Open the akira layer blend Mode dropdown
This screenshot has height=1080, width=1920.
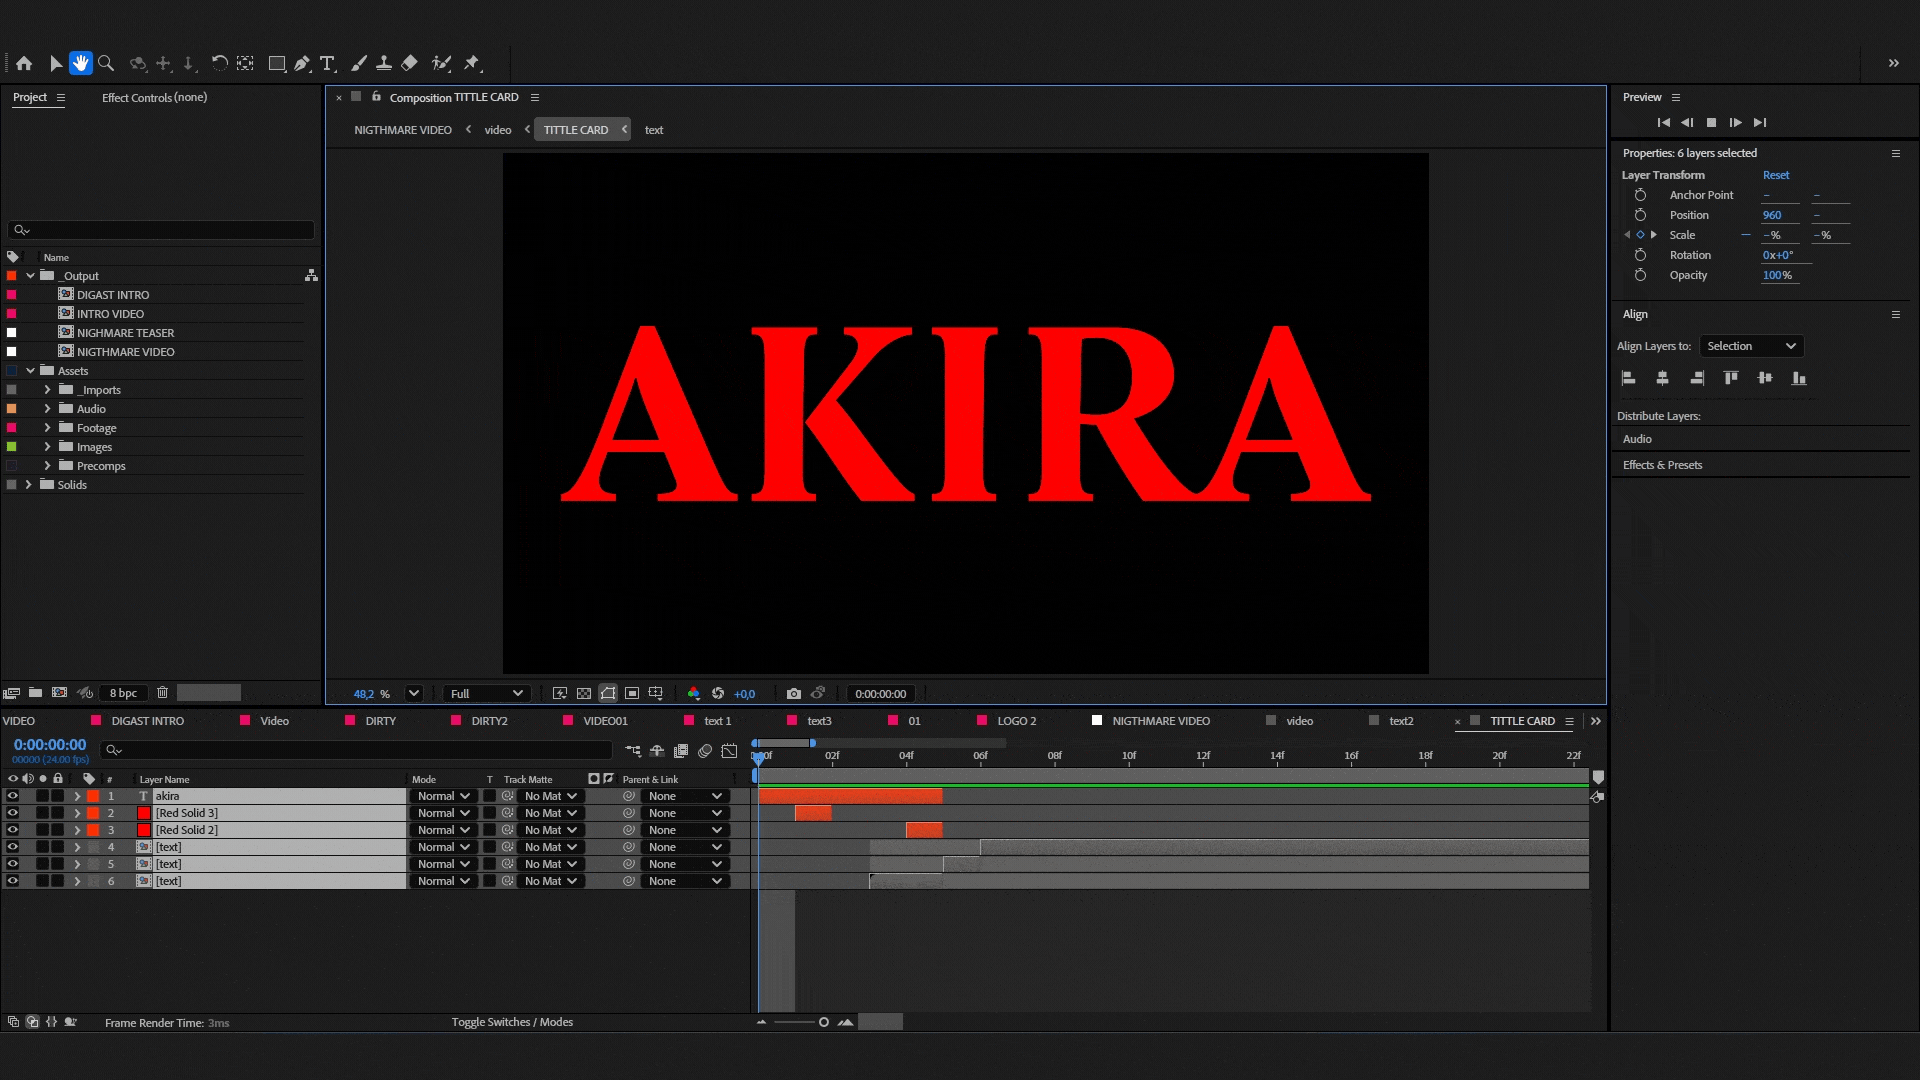pos(443,796)
